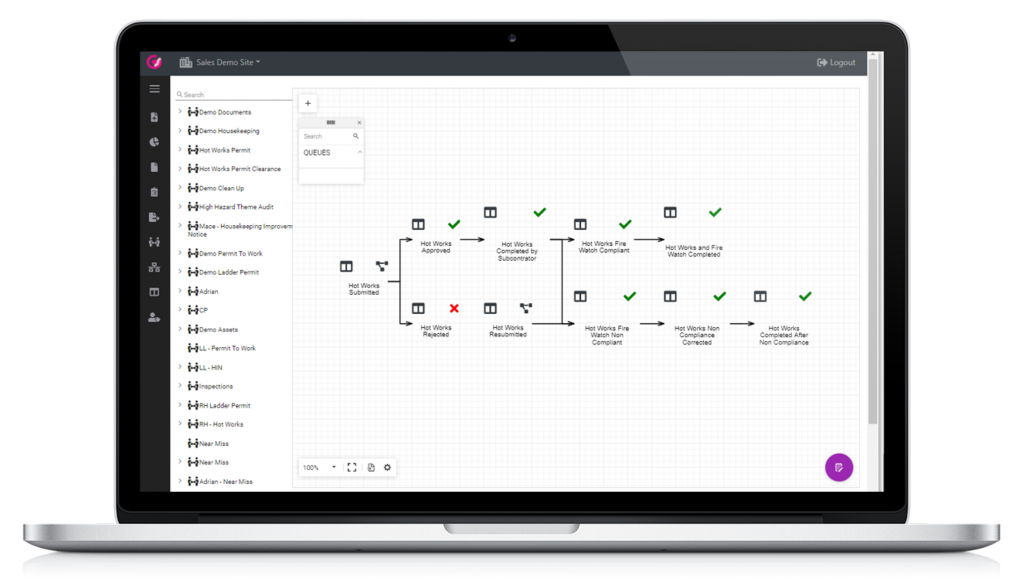Viewport: 1024px width, 581px height.
Task: Select Hot Works Permit in the tree
Action: pos(224,150)
